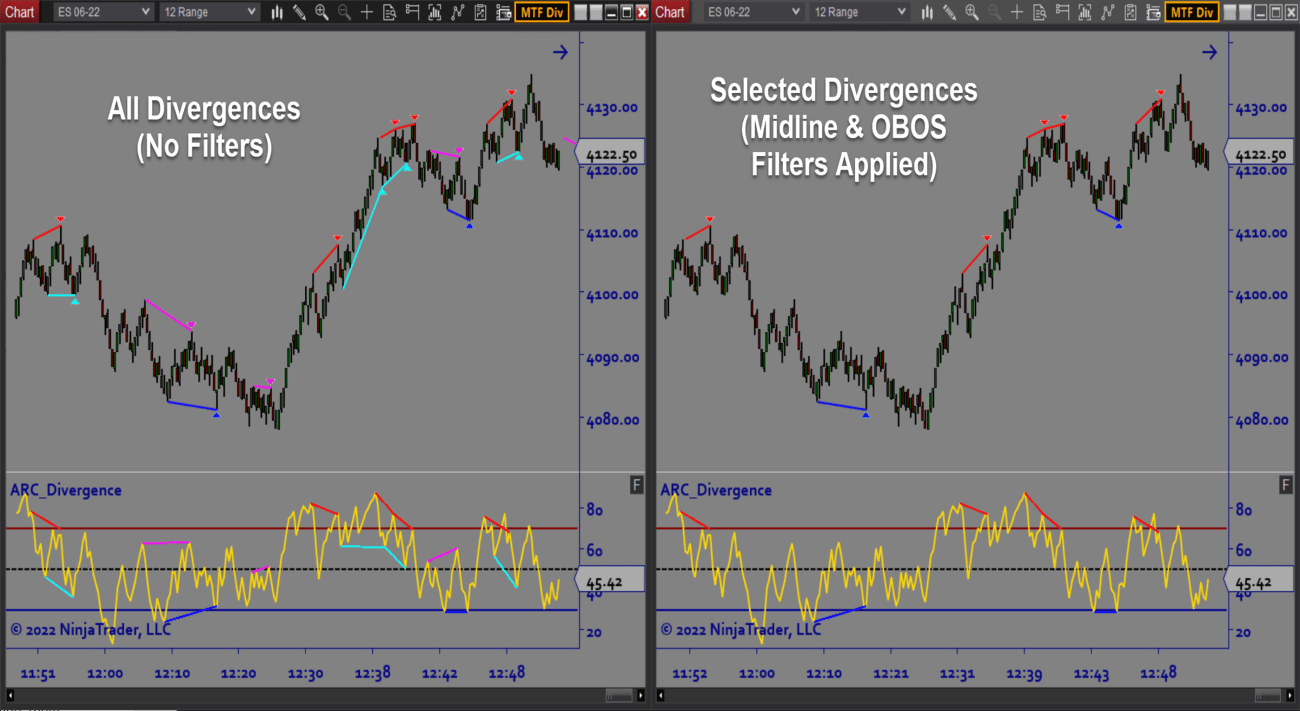Click the Alerts icon on right chart toolbar
1300x711 pixels.
1064,13
